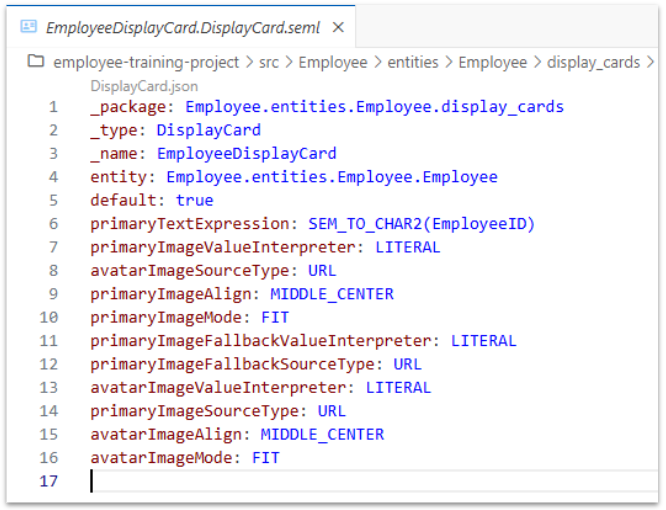The width and height of the screenshot is (666, 510).
Task: Expand the entities breadcrumb segment
Action: pyautogui.click(x=413, y=62)
